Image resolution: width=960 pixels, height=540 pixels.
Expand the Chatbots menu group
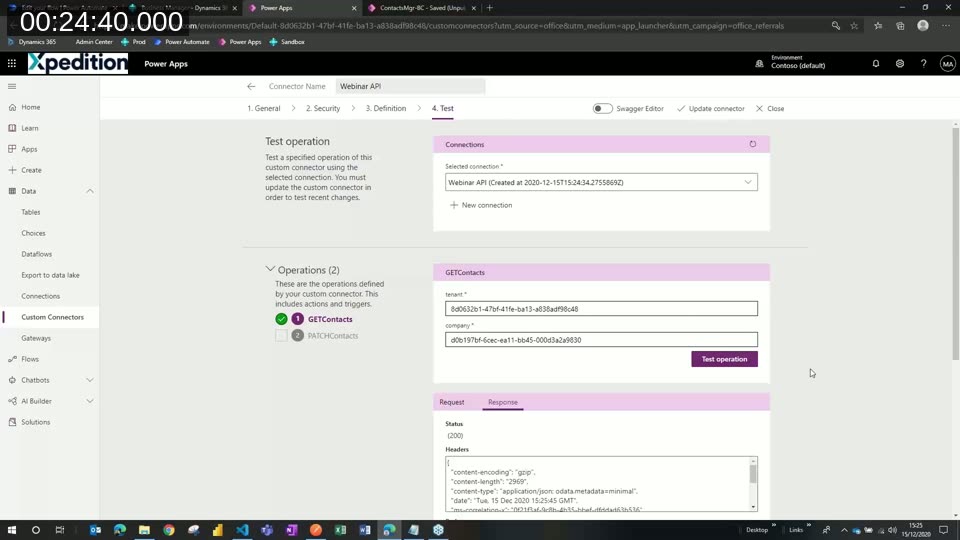pyautogui.click(x=90, y=380)
